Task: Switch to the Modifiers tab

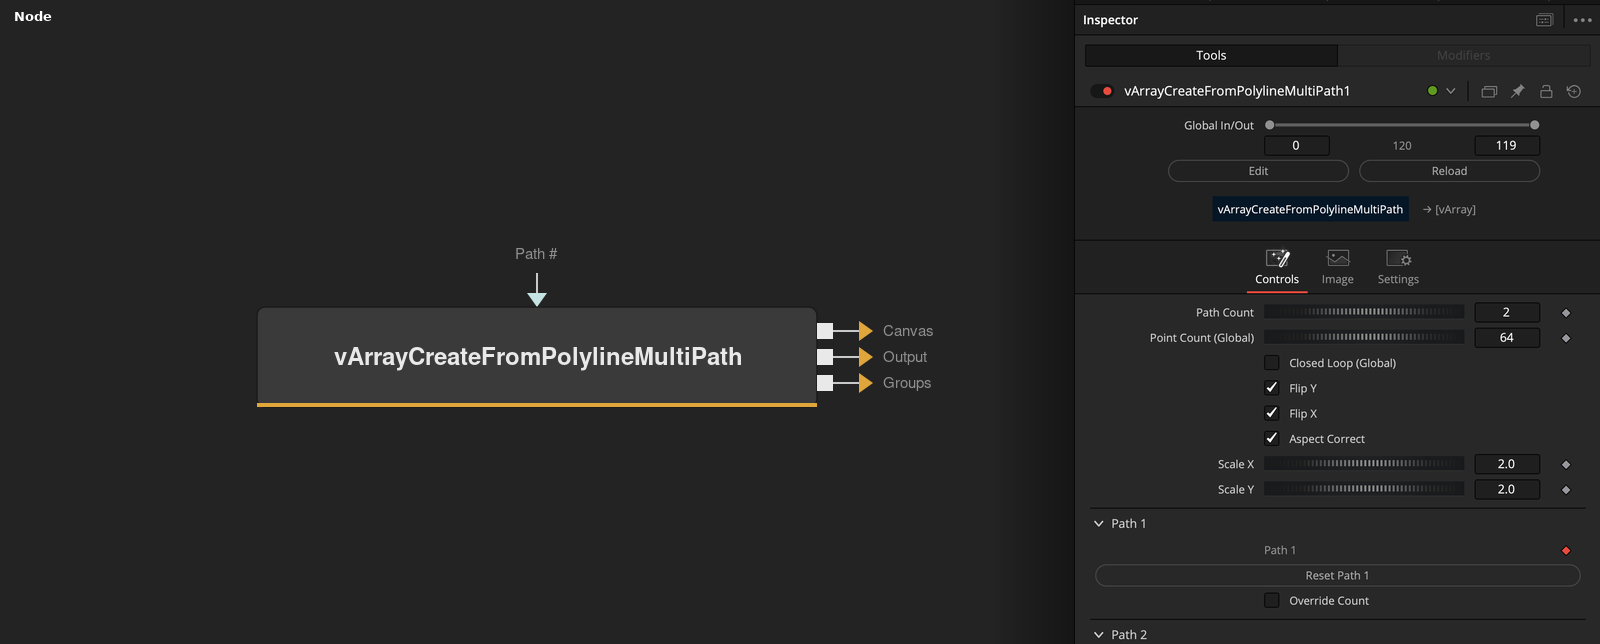Action: (x=1463, y=55)
